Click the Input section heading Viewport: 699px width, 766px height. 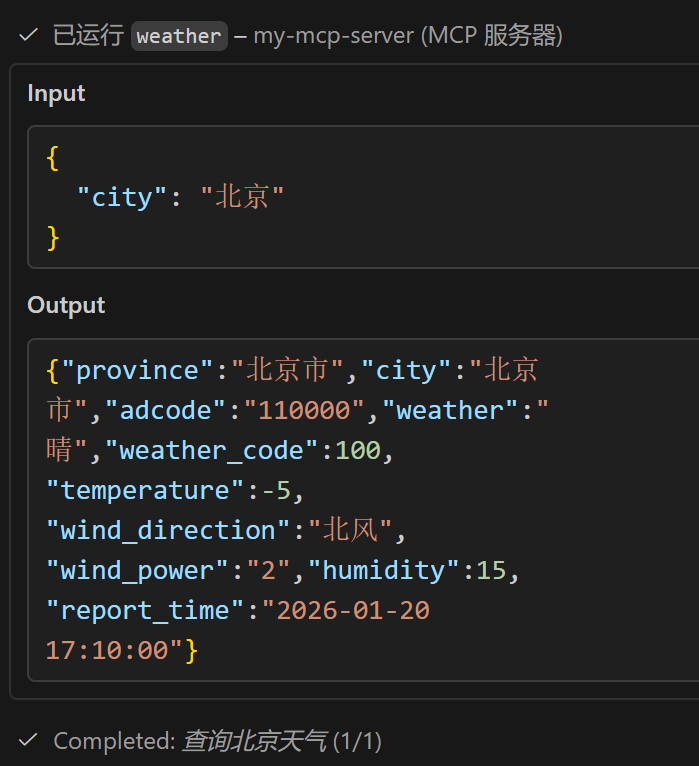pyautogui.click(x=56, y=93)
